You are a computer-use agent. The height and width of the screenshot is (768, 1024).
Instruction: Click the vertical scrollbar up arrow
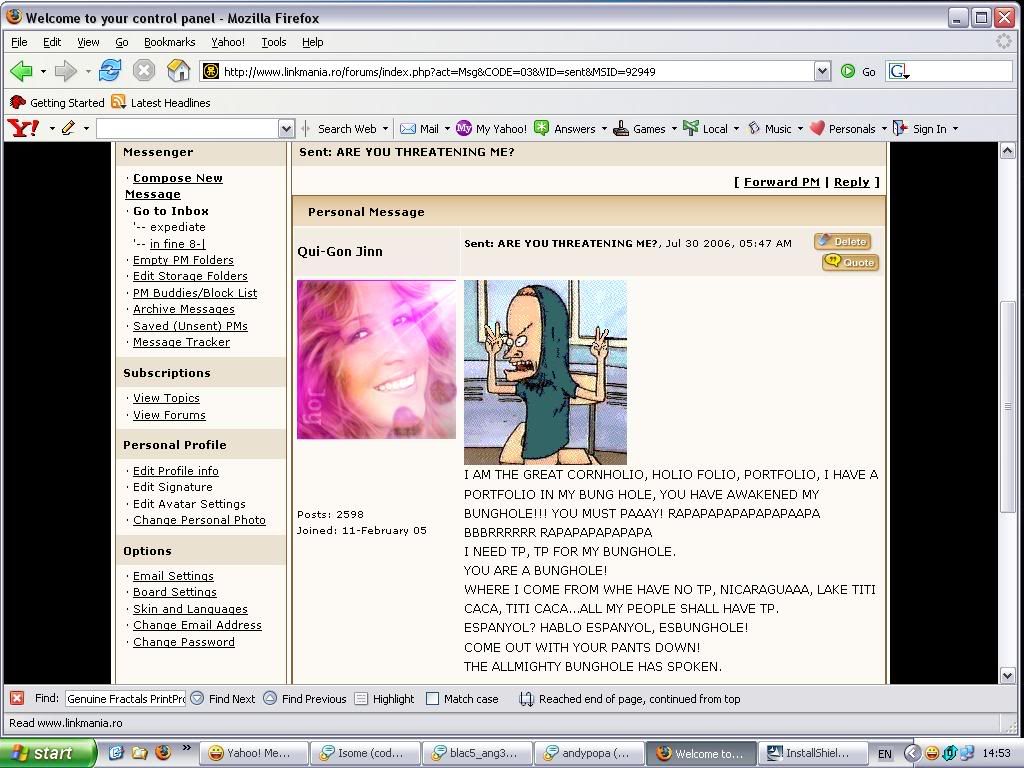[1007, 151]
